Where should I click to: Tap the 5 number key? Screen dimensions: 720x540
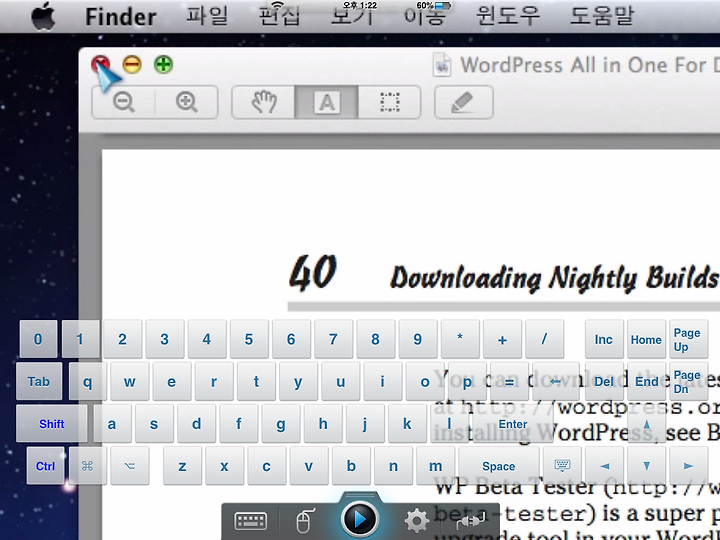tap(249, 339)
